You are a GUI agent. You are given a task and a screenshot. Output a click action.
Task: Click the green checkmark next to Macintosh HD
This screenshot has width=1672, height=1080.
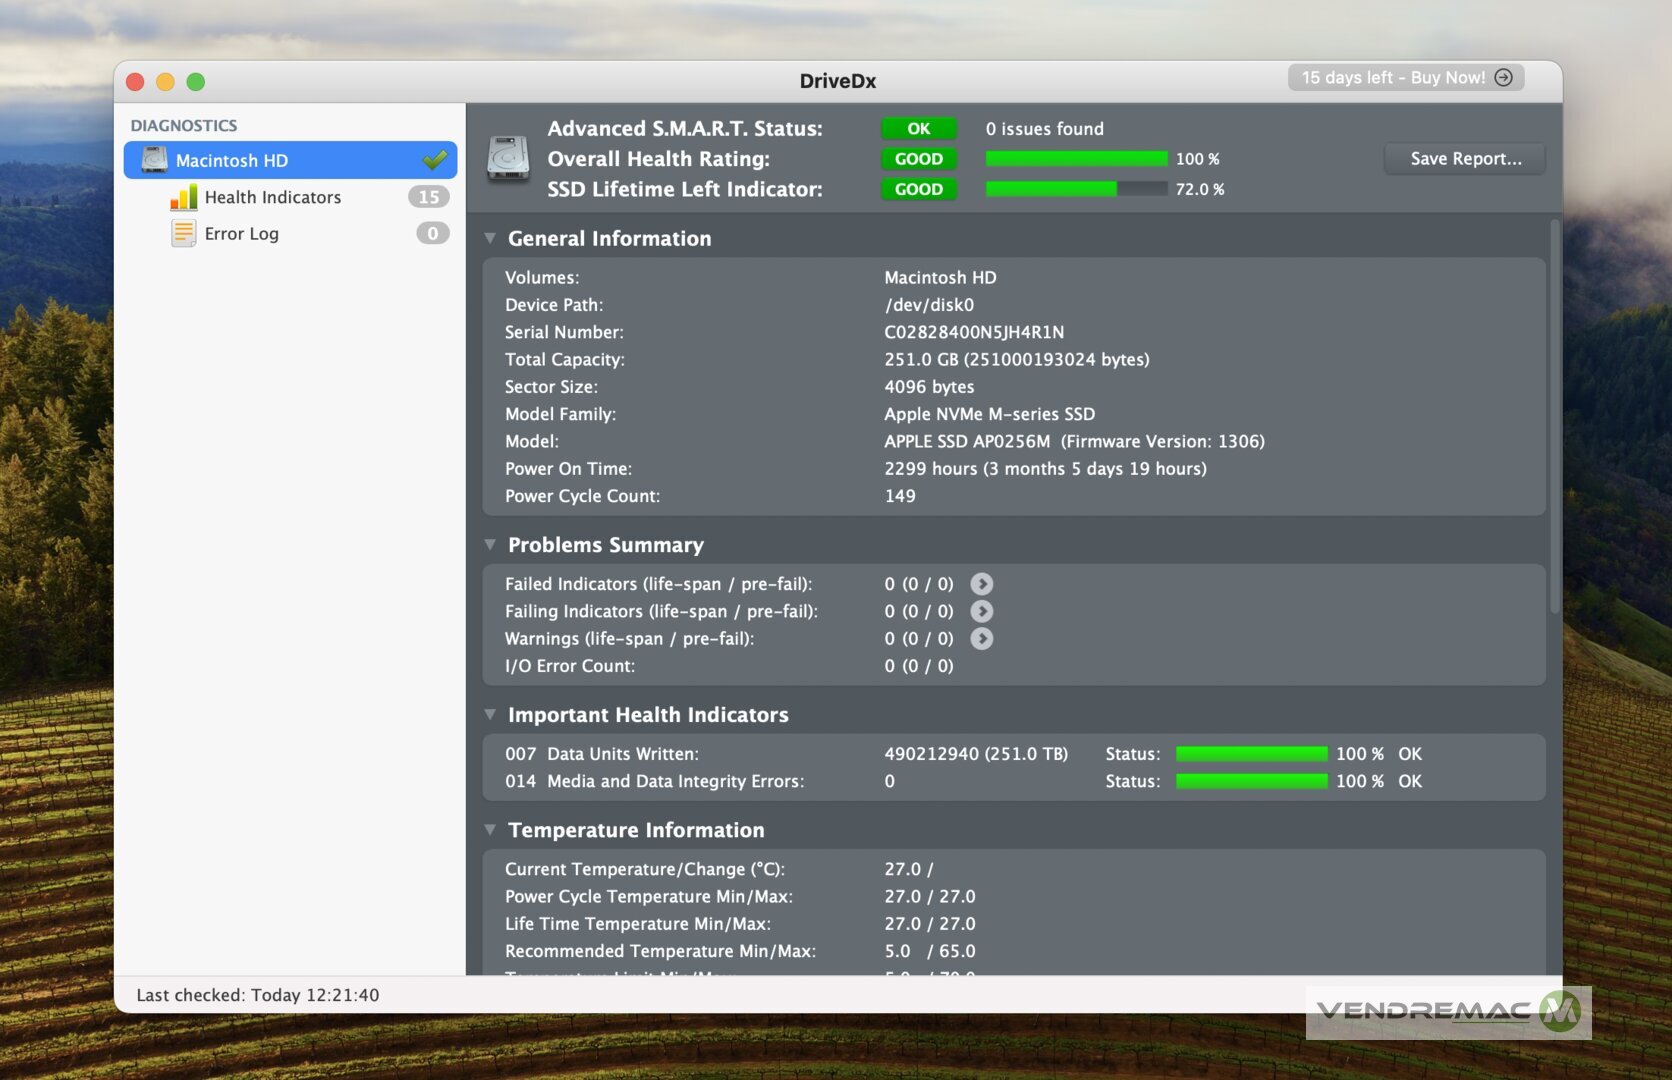[x=435, y=160]
